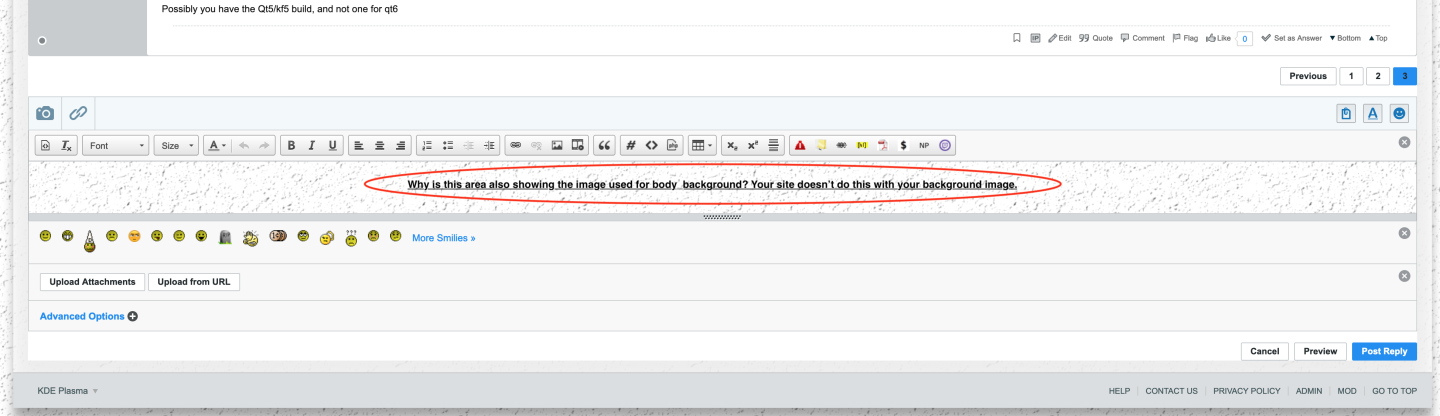This screenshot has height=416, width=1440.
Task: Toggle italic formatting
Action: pyautogui.click(x=312, y=145)
